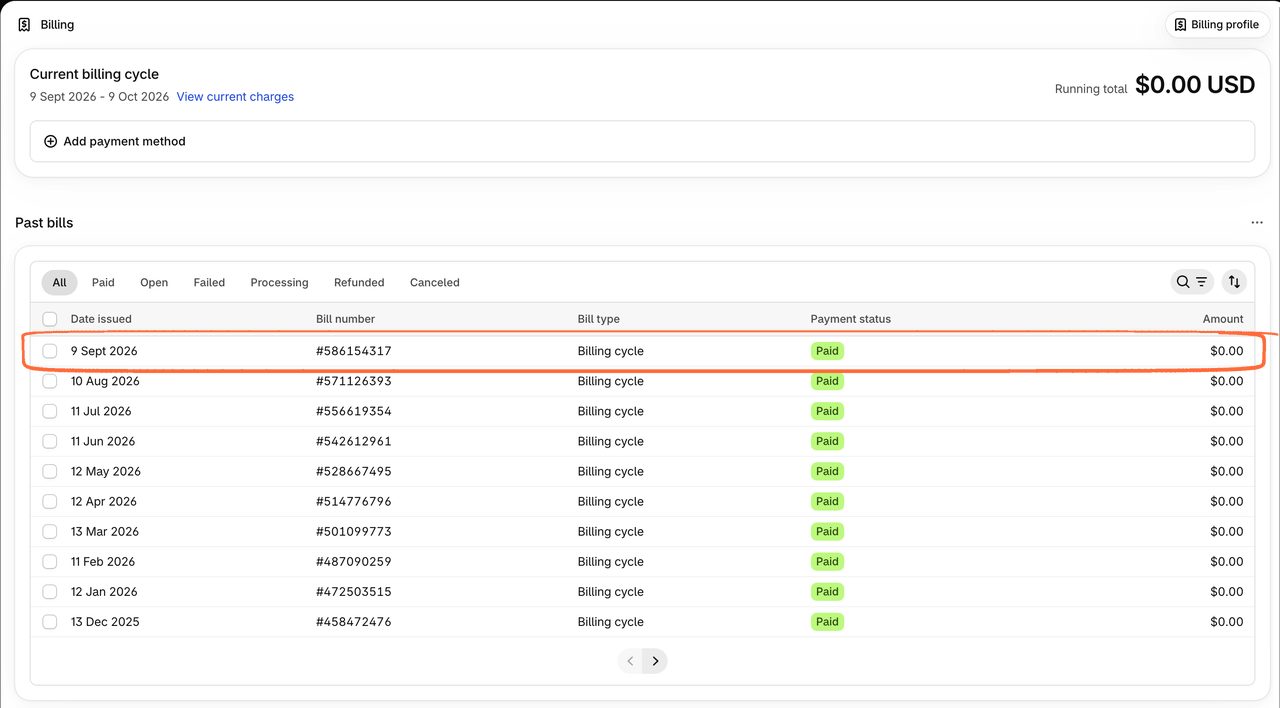Click the Date issued column header
1280x708 pixels.
coord(101,319)
